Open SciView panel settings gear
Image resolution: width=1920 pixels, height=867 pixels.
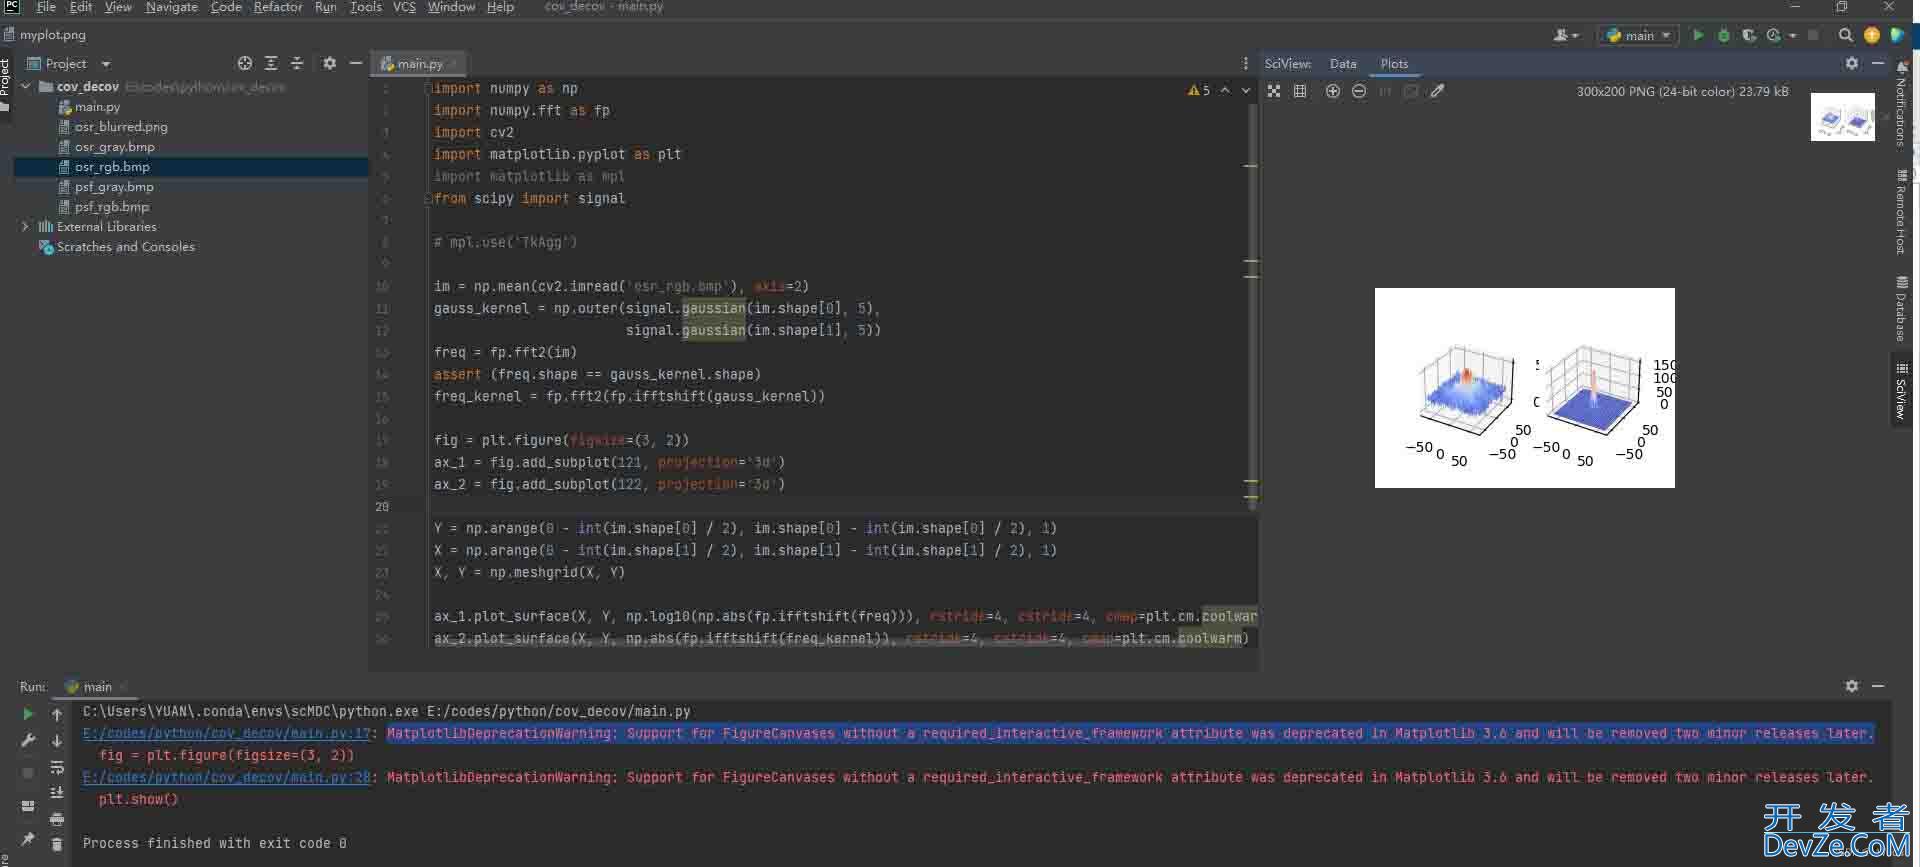1851,63
